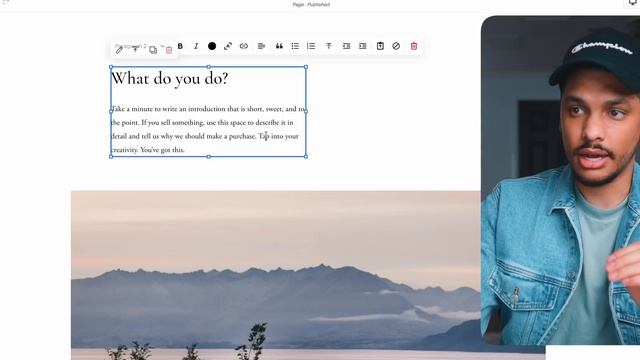The width and height of the screenshot is (640, 360).
Task: Click the "Page · Published" status text
Action: pos(311,4)
